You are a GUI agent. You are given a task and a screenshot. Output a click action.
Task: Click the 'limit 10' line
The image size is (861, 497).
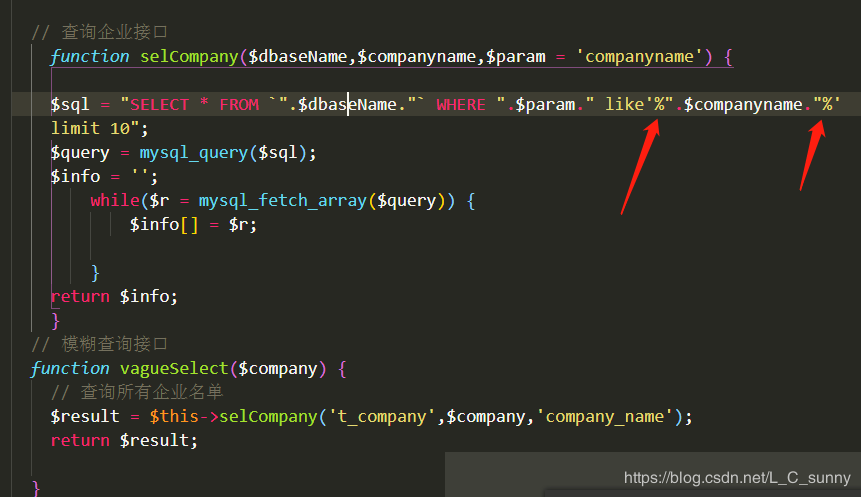point(99,129)
